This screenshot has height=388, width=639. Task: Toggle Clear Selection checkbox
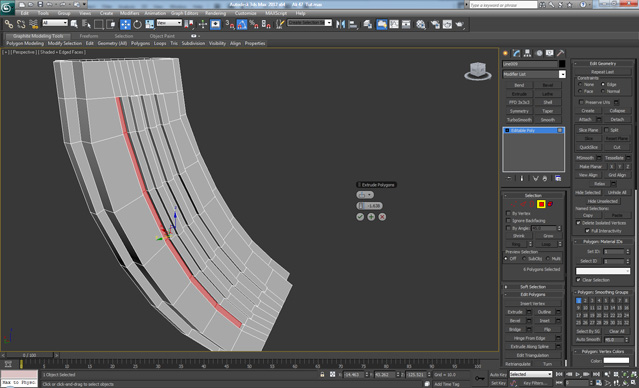[578, 280]
